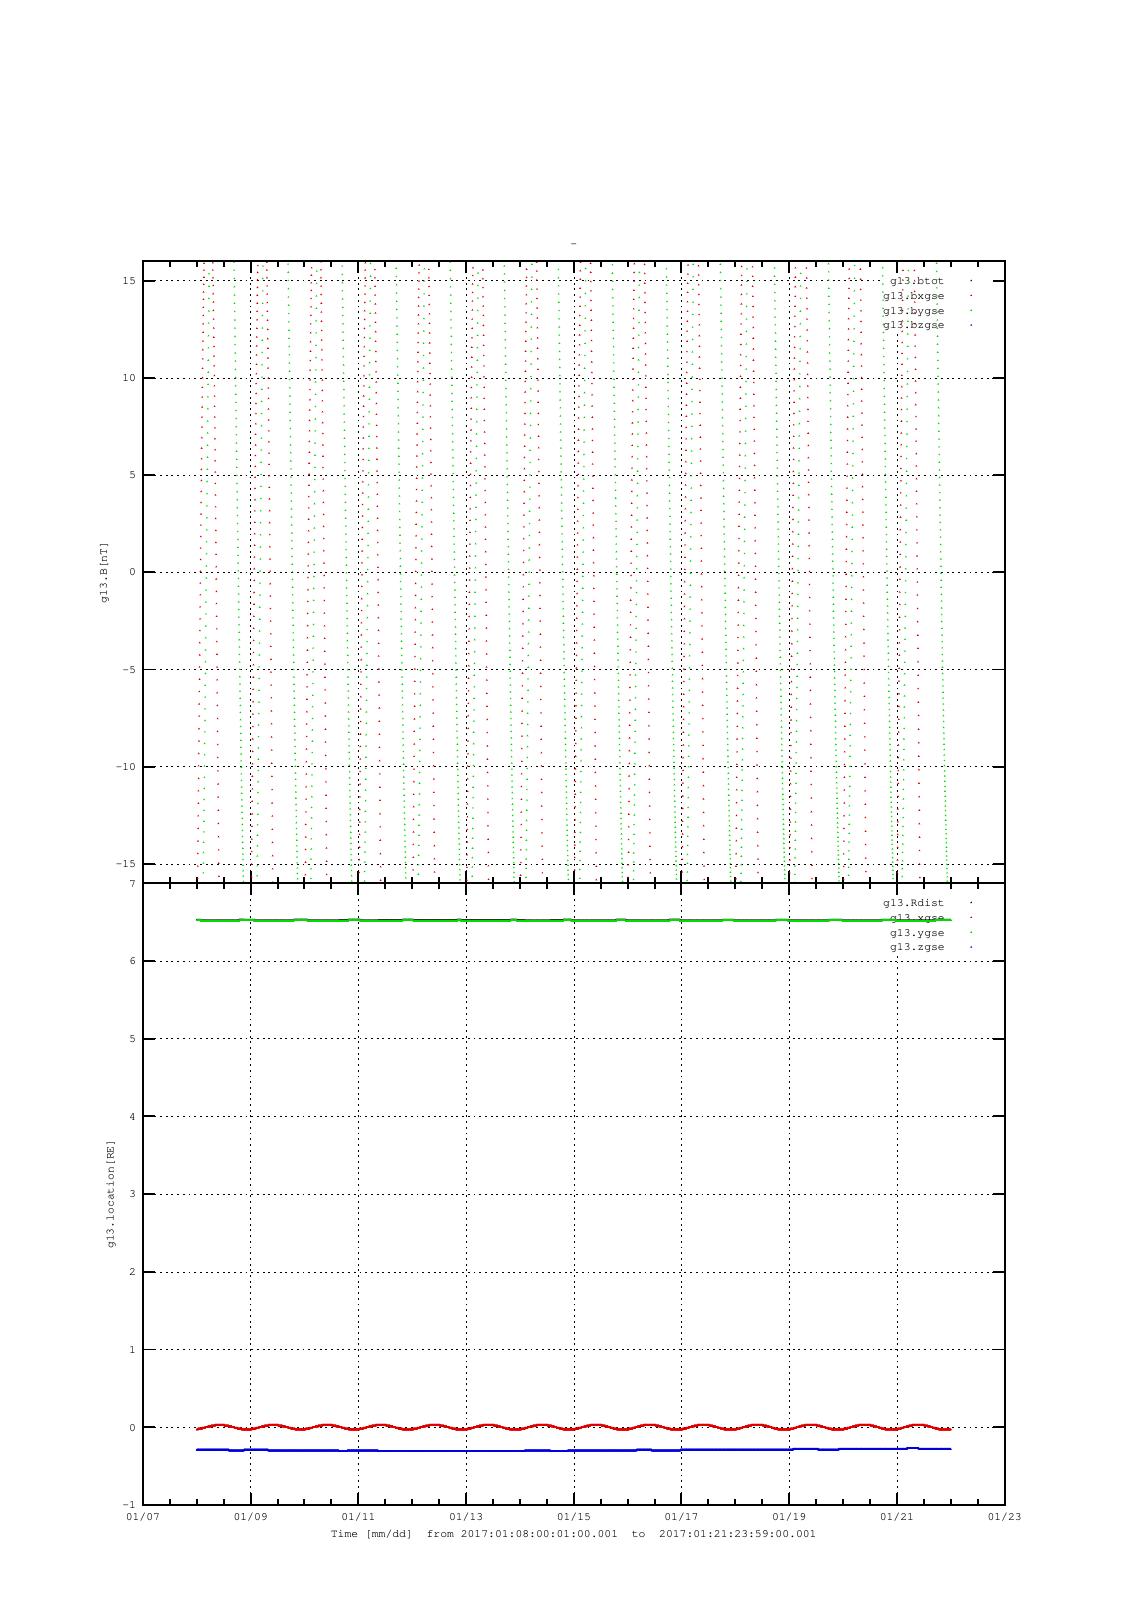Image resolution: width=1131 pixels, height=1600 pixels.
Task: Select the g13.bzgse legend entry
Action: point(913,325)
